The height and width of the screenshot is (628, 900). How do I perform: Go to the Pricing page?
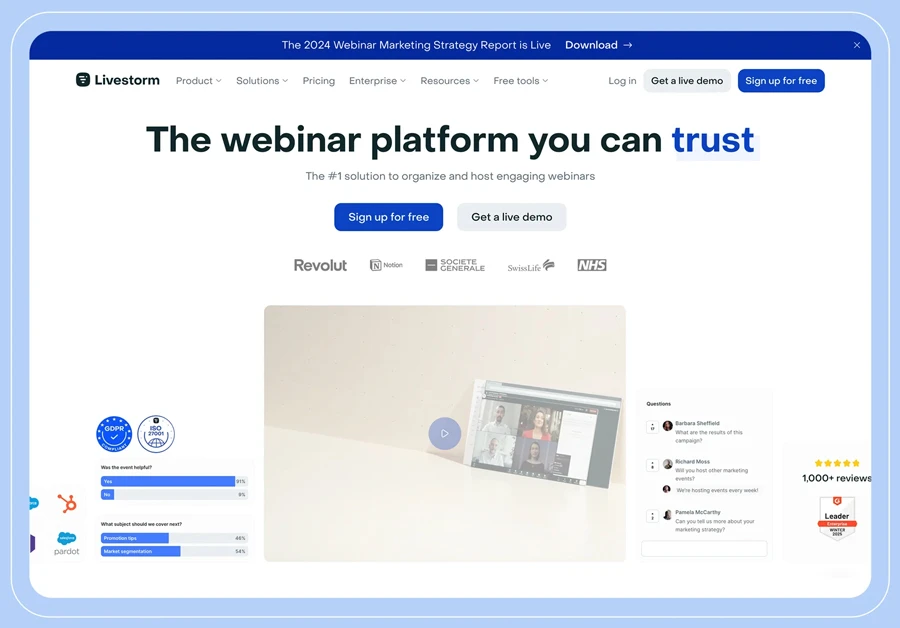(318, 81)
